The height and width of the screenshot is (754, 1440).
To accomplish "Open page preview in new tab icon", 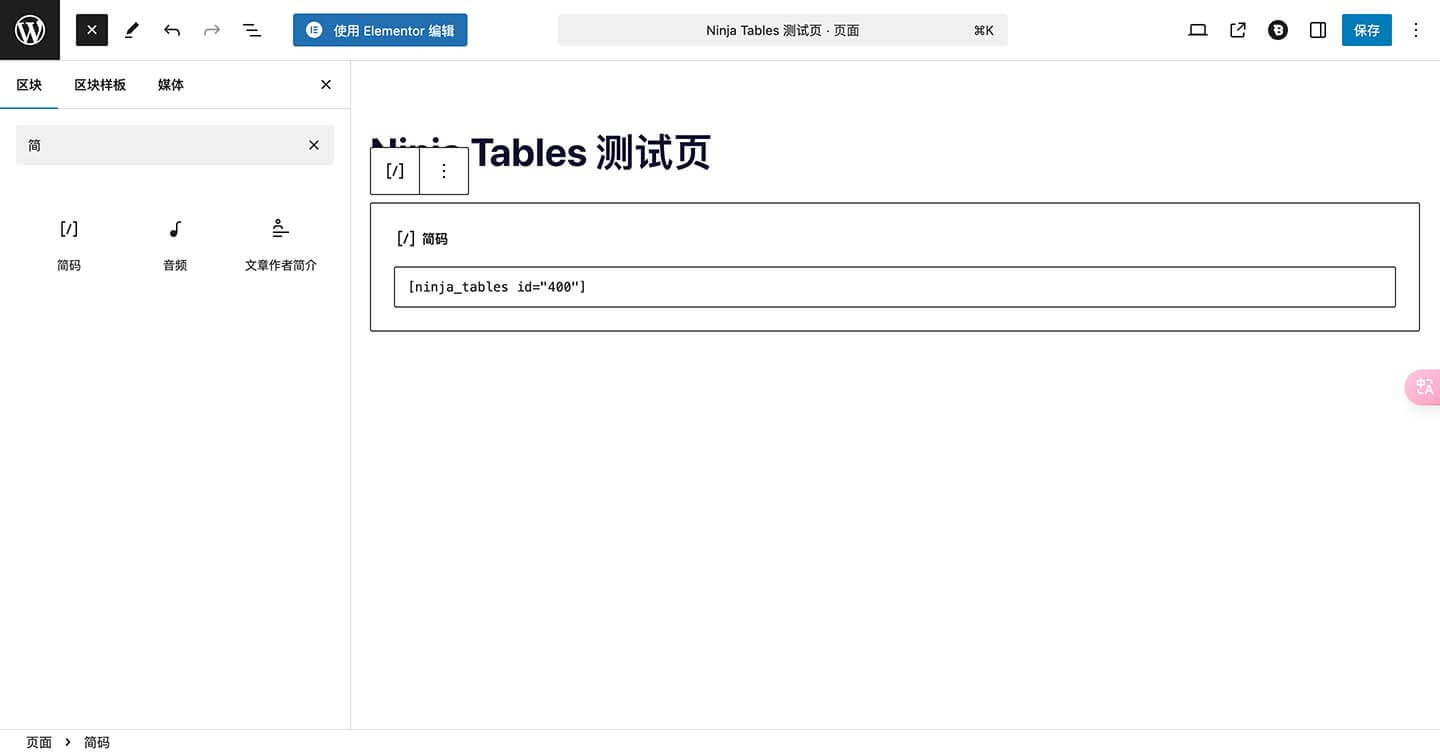I will tap(1238, 30).
